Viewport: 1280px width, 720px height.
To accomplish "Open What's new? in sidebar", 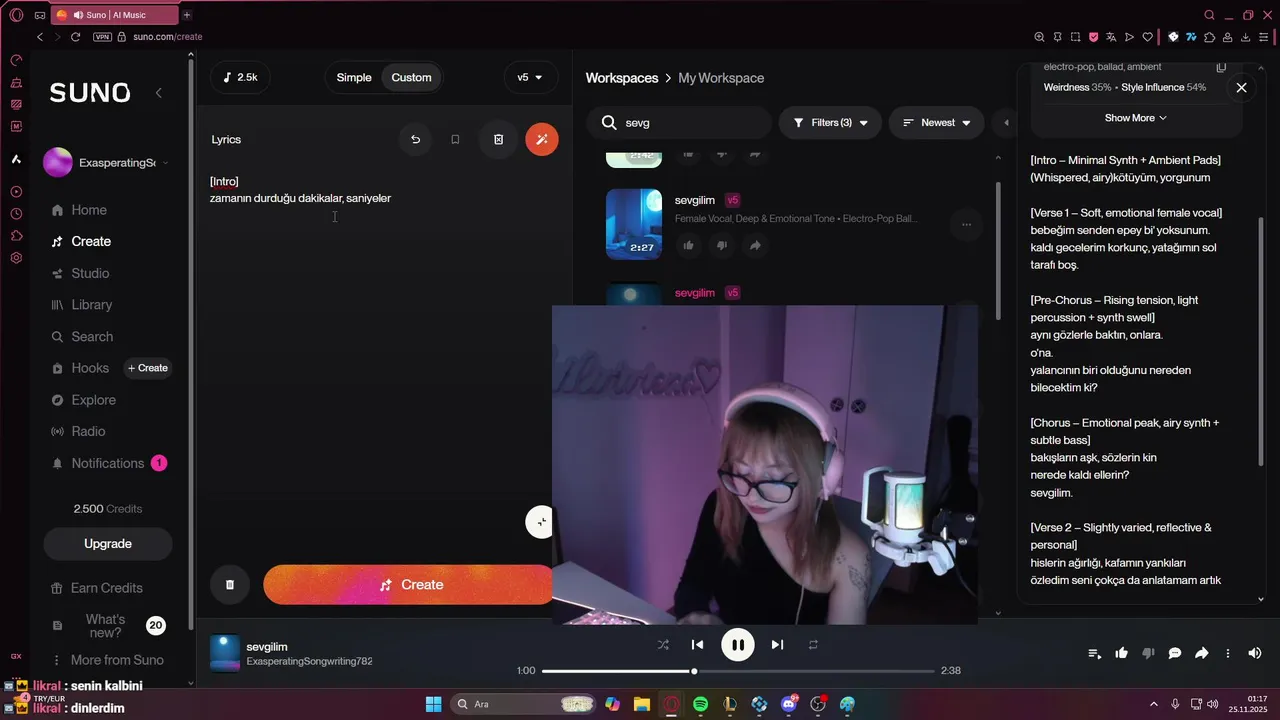I will tap(105, 626).
